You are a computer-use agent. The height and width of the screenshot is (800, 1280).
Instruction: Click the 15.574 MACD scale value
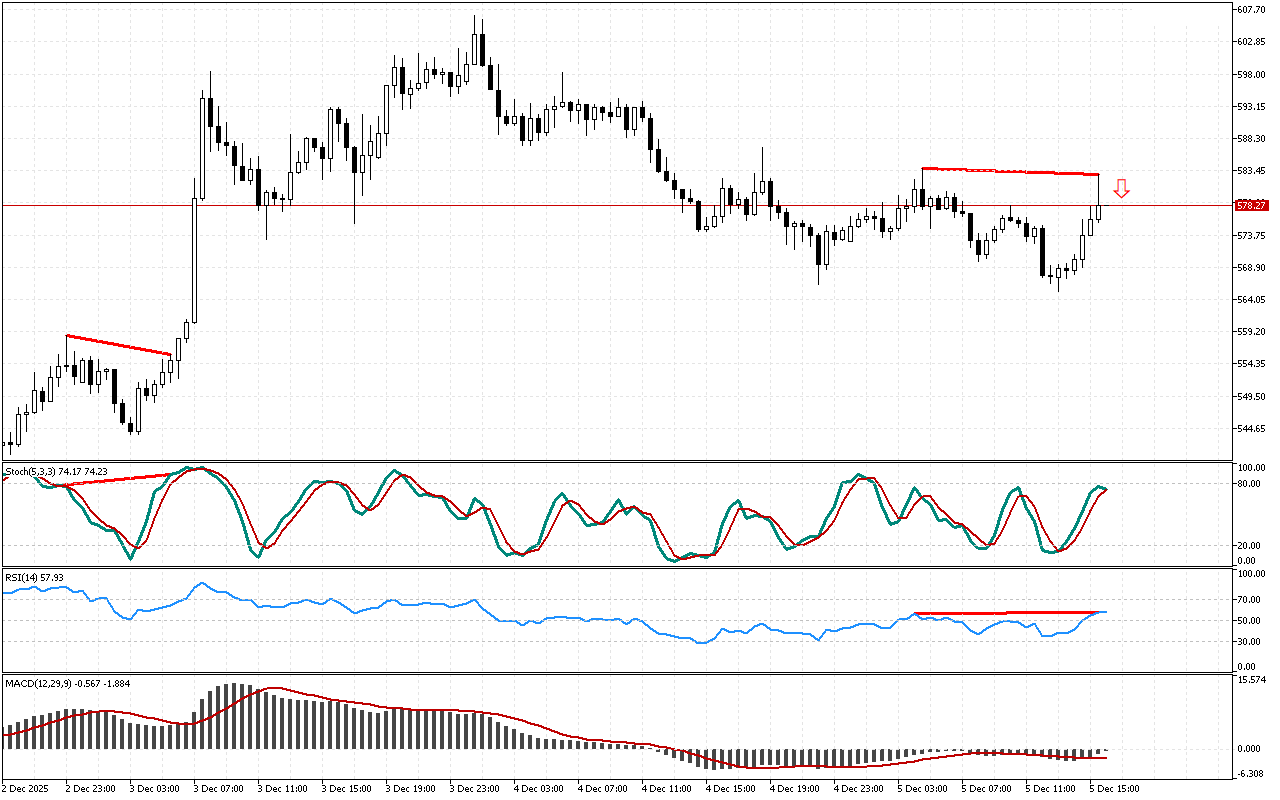(x=1252, y=680)
